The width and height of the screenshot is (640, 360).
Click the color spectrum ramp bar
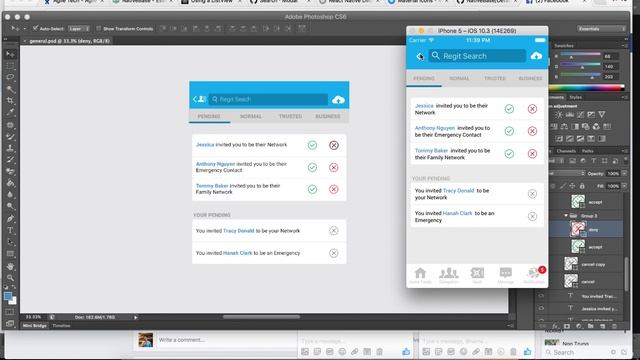(586, 87)
